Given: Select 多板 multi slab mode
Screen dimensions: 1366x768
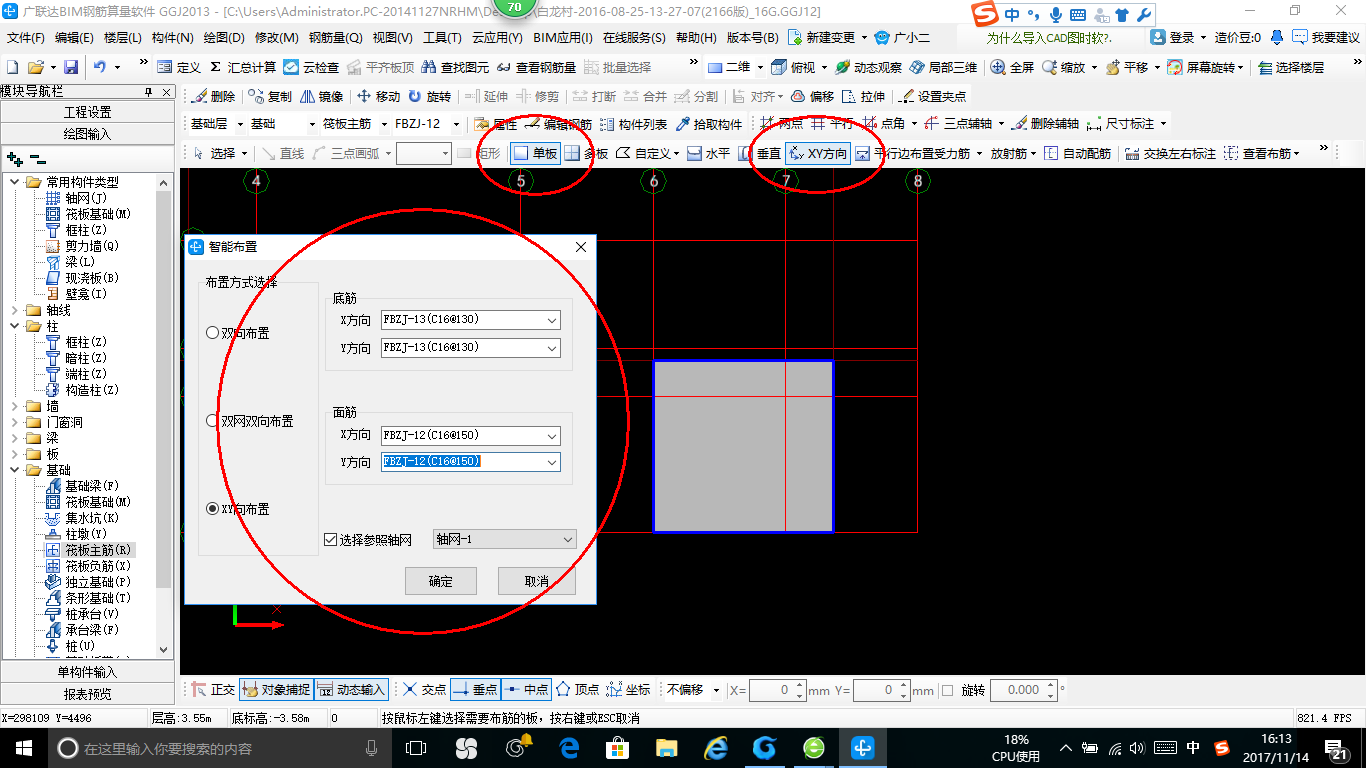Looking at the screenshot, I should [586, 153].
